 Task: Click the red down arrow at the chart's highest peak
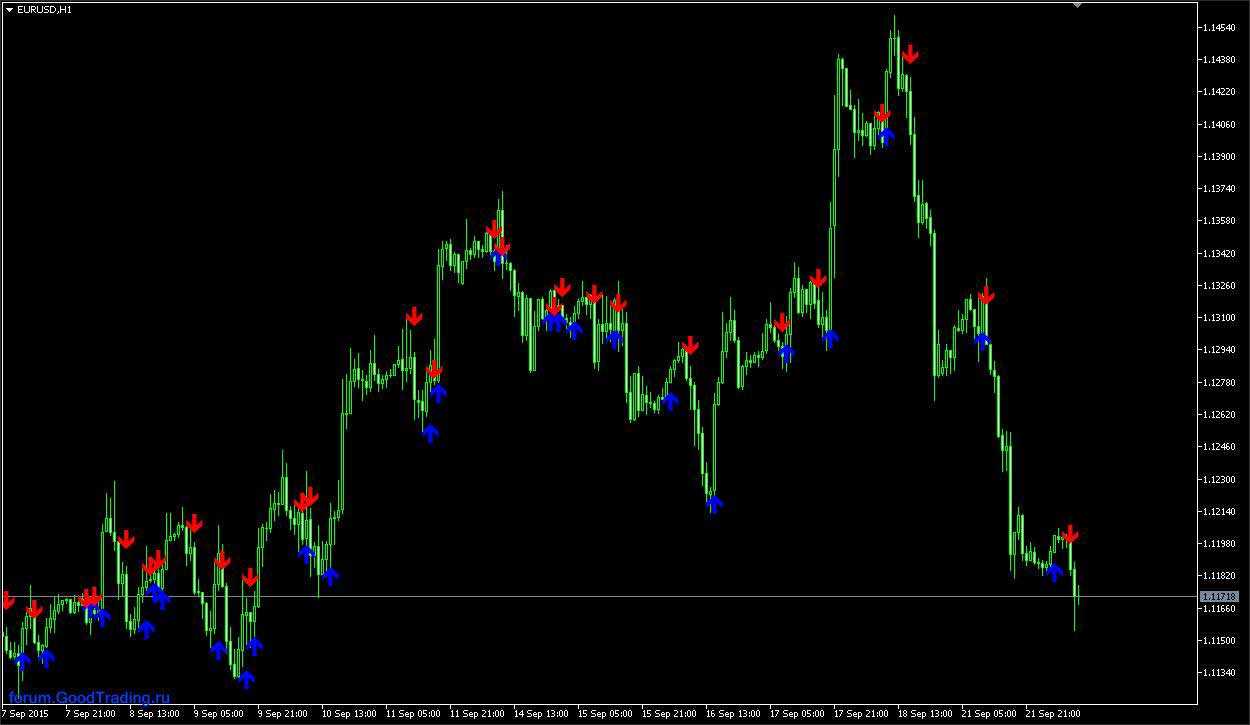(x=910, y=54)
